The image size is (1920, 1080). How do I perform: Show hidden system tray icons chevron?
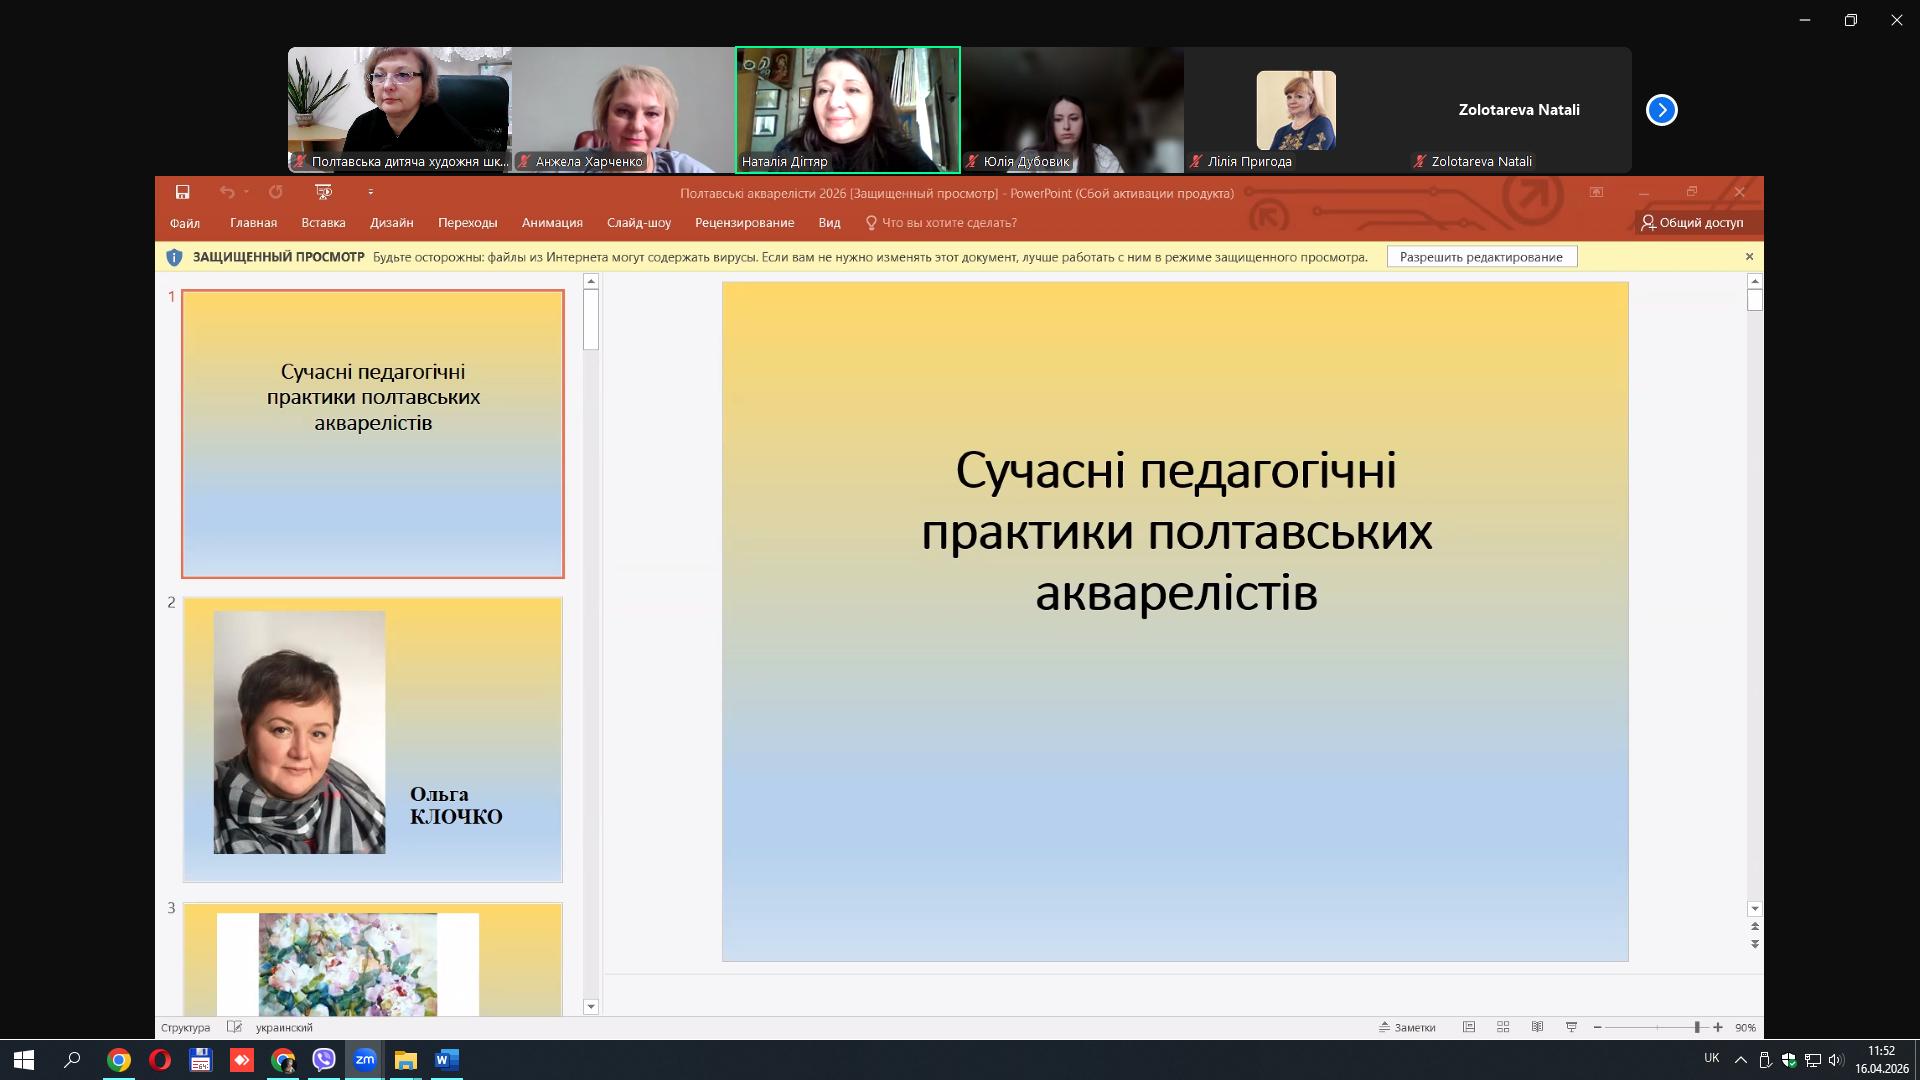point(1740,1060)
